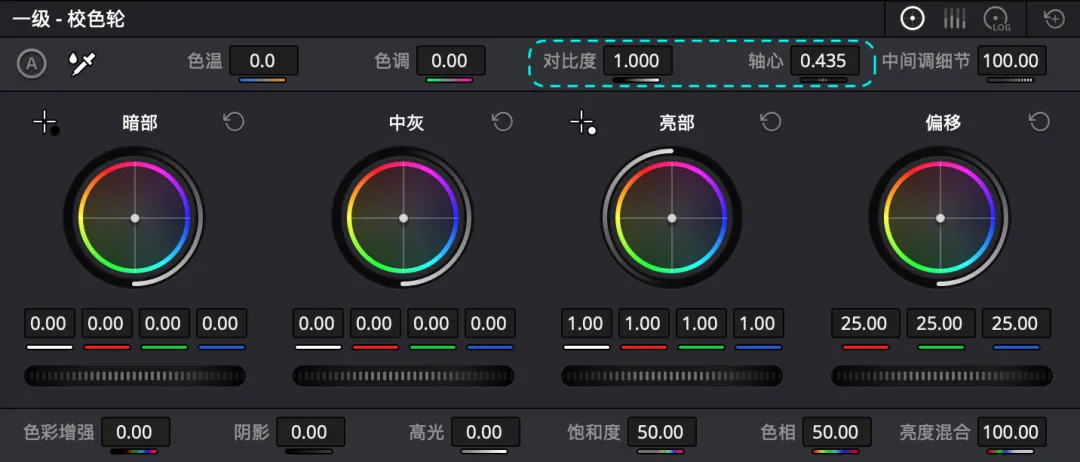Click the 轴心 value field
1080x462 pixels.
point(824,60)
